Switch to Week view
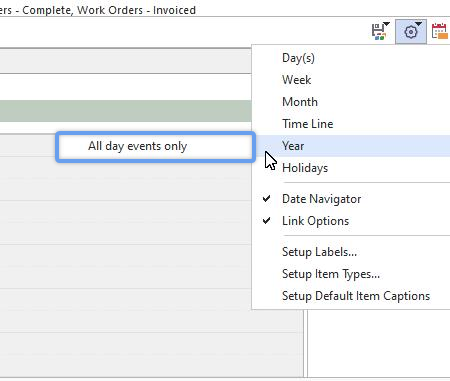 click(351, 80)
